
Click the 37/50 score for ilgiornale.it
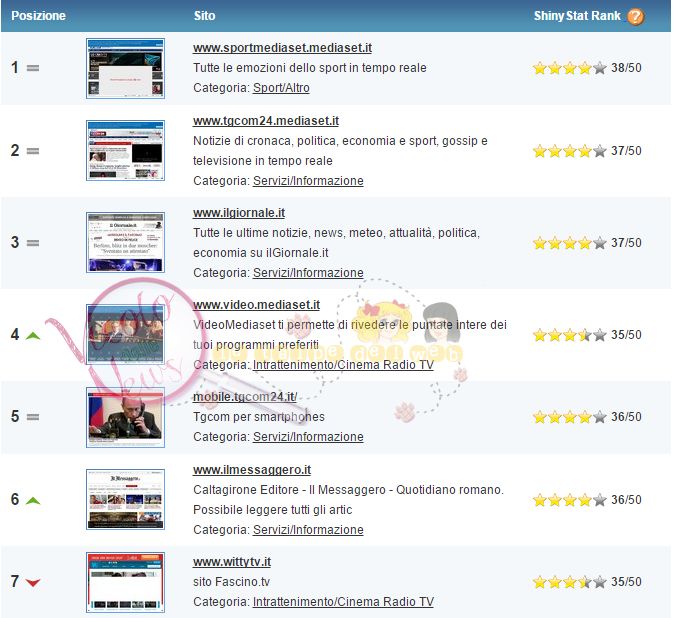click(626, 243)
